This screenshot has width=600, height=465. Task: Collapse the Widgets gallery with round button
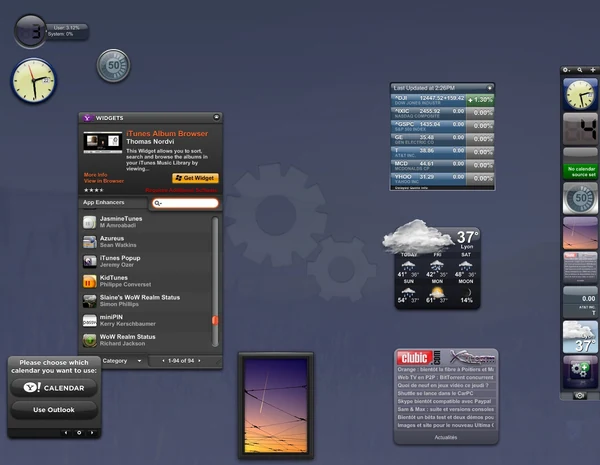click(x=216, y=117)
